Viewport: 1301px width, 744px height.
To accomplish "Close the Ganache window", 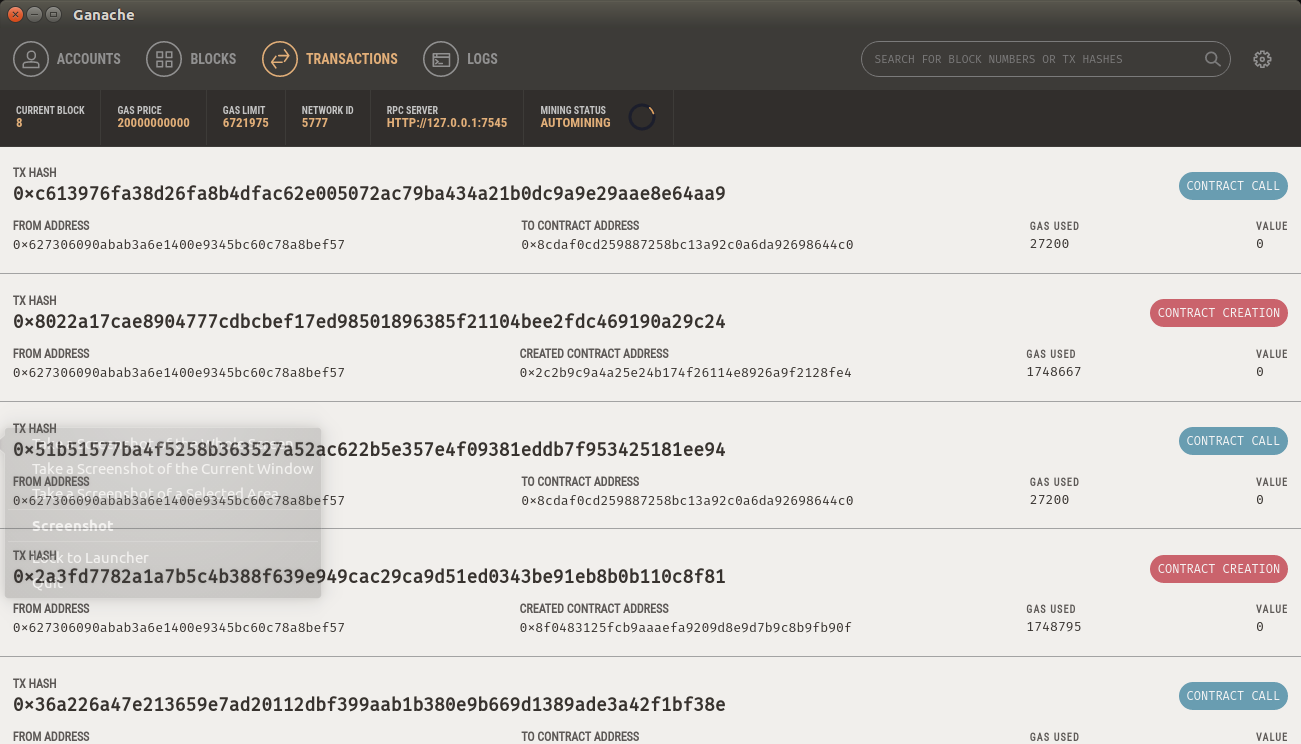I will click(15, 14).
